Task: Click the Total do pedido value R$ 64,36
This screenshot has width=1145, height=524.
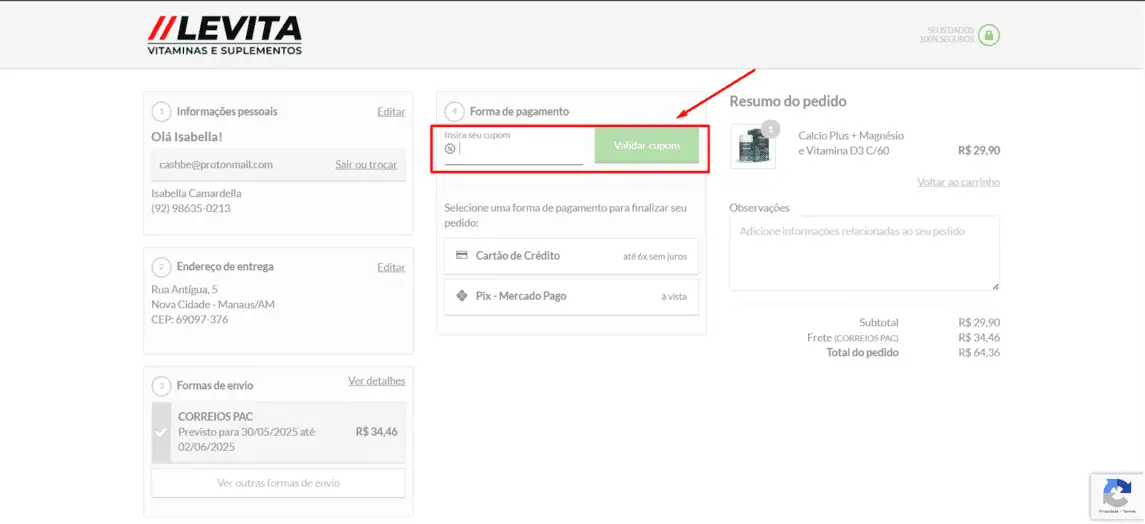Action: coord(979,352)
